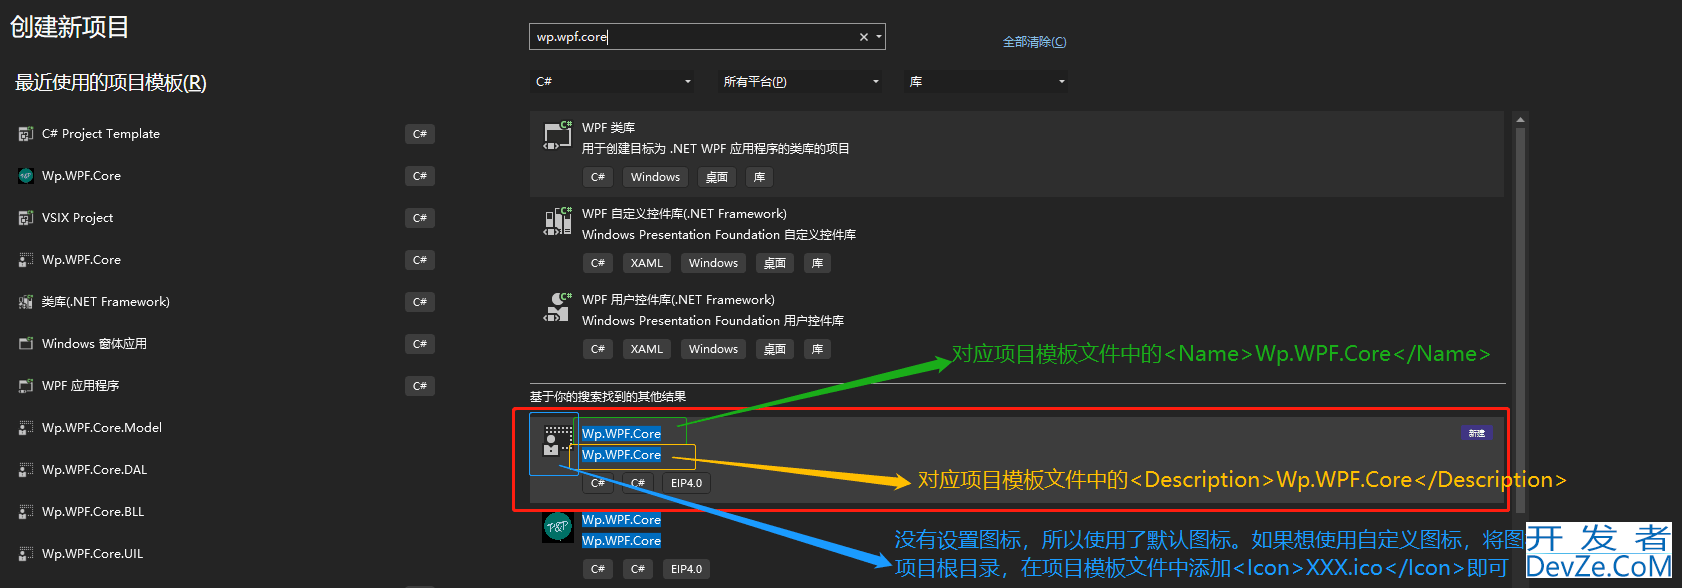Click the Wp.WPF.Core.DAL template icon
Viewport: 1682px width, 588px height.
click(26, 470)
